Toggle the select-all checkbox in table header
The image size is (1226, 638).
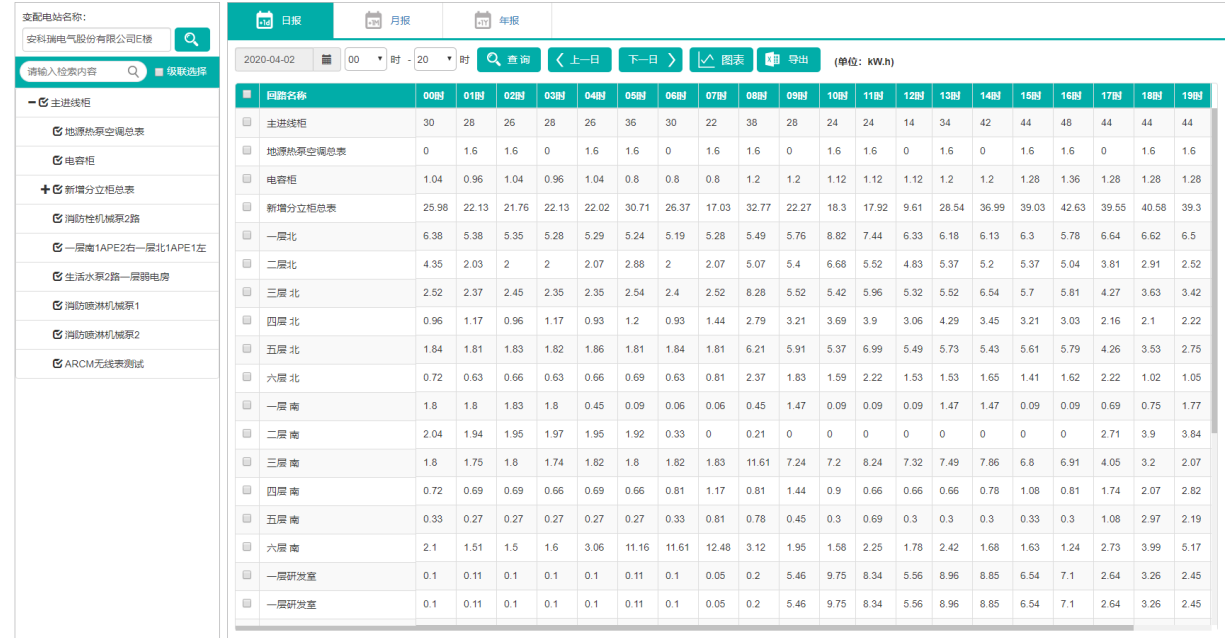(x=247, y=95)
